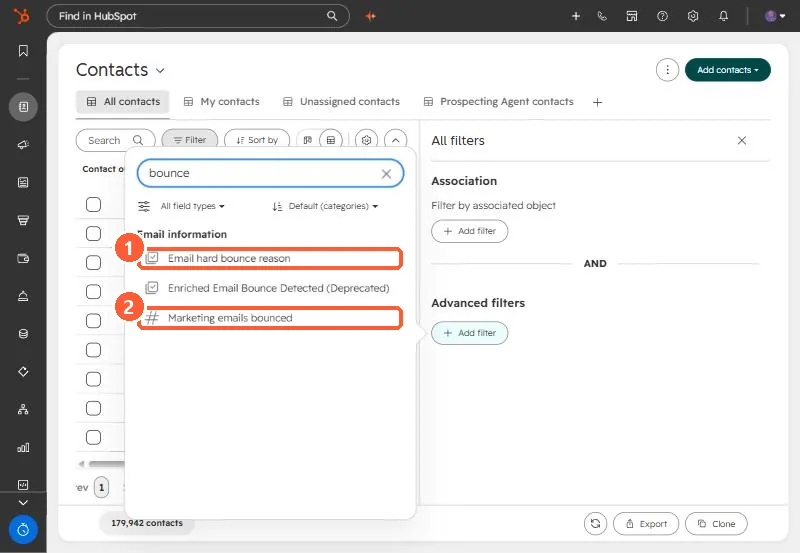Open Service bell icon in sidebar
Image resolution: width=800 pixels, height=553 pixels.
[x=23, y=296]
